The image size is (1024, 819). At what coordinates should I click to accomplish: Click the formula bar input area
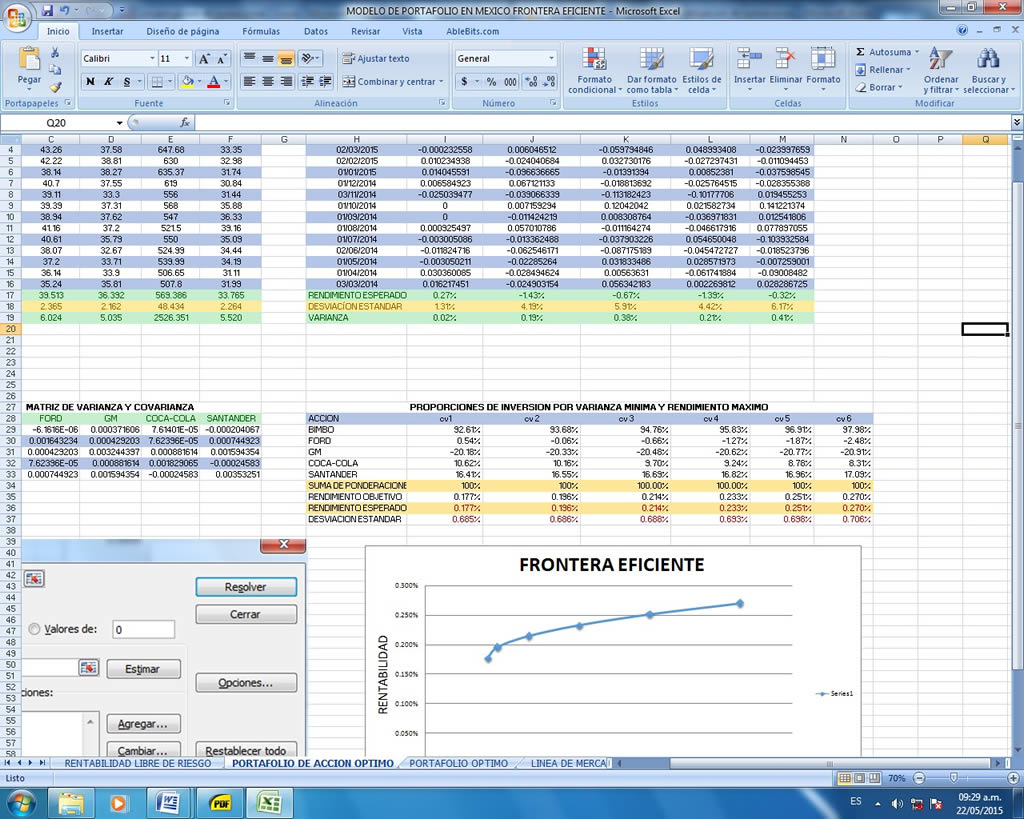click(603, 123)
